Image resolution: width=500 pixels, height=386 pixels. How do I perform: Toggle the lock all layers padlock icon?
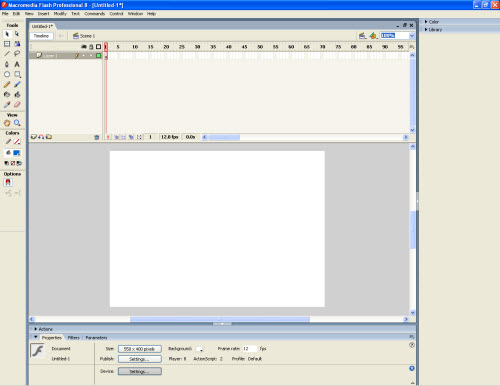(91, 47)
